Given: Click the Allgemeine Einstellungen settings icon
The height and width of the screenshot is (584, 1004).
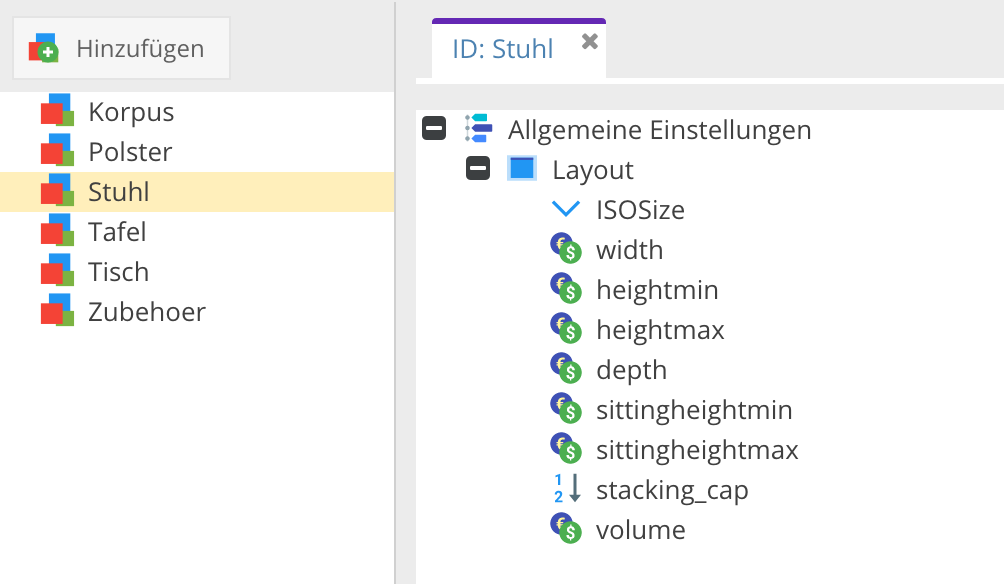Looking at the screenshot, I should tap(478, 129).
